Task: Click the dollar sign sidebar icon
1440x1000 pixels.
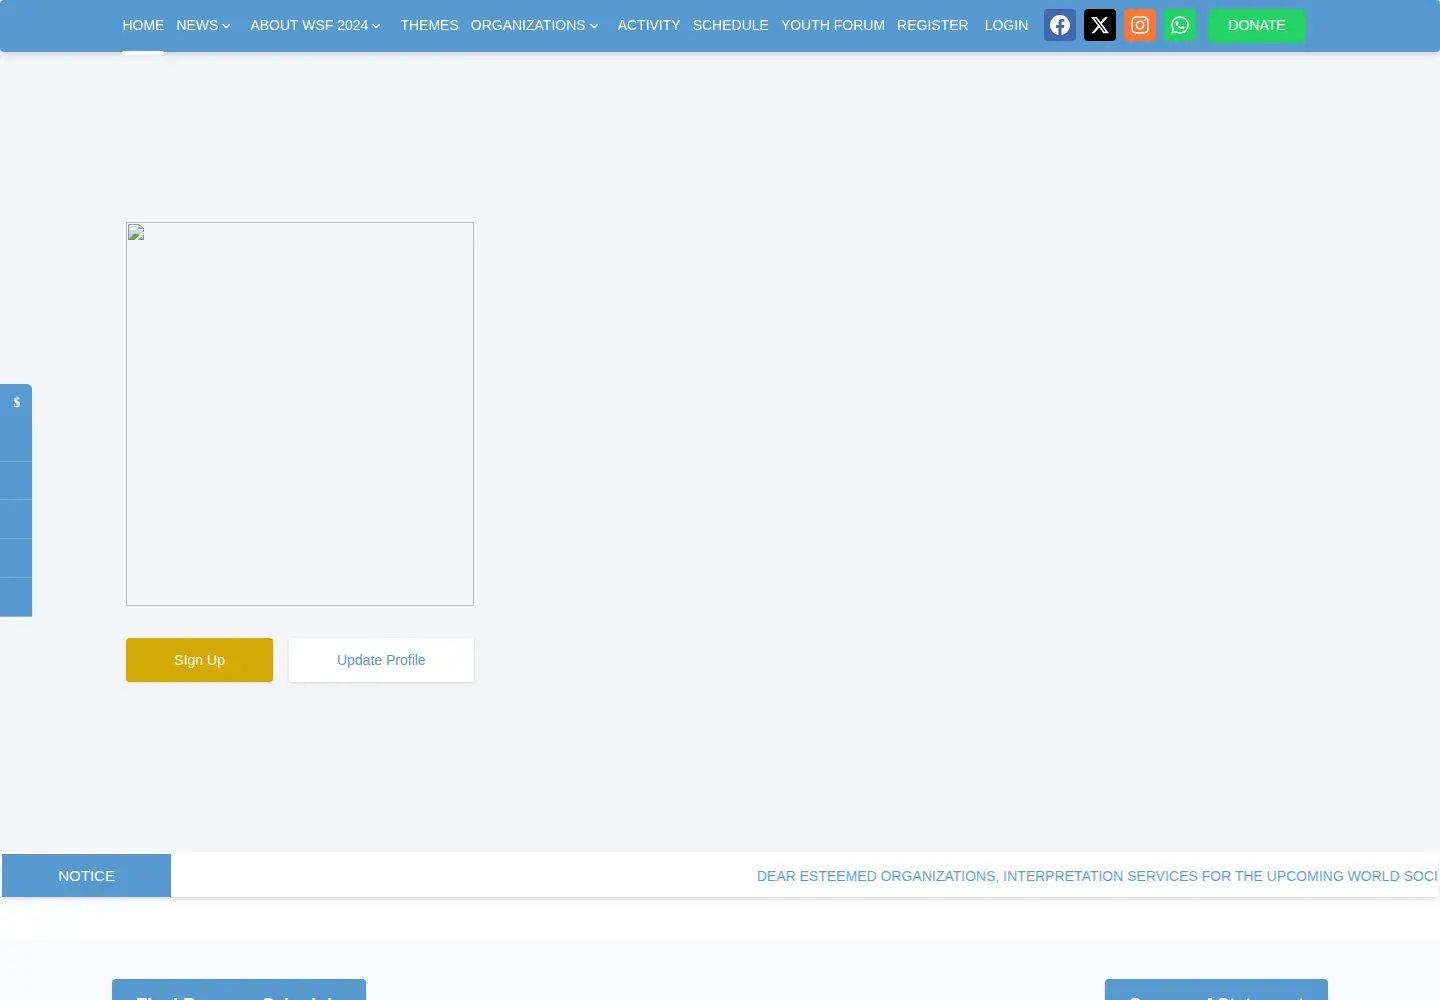Action: 16,403
